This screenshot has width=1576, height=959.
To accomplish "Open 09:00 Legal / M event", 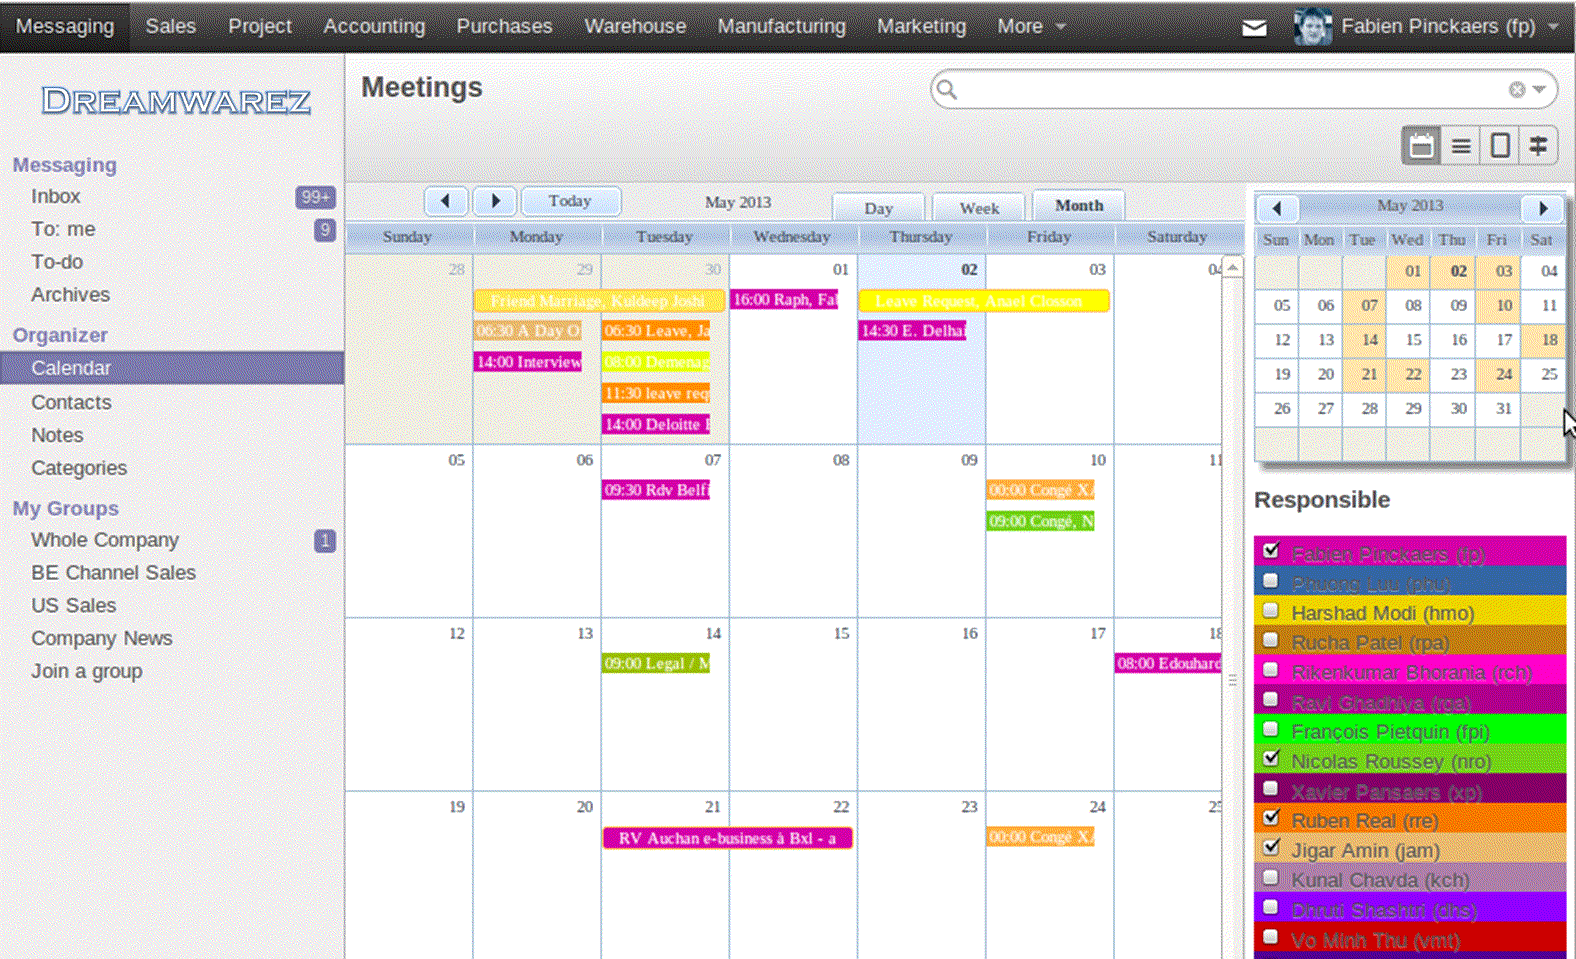I will (656, 663).
